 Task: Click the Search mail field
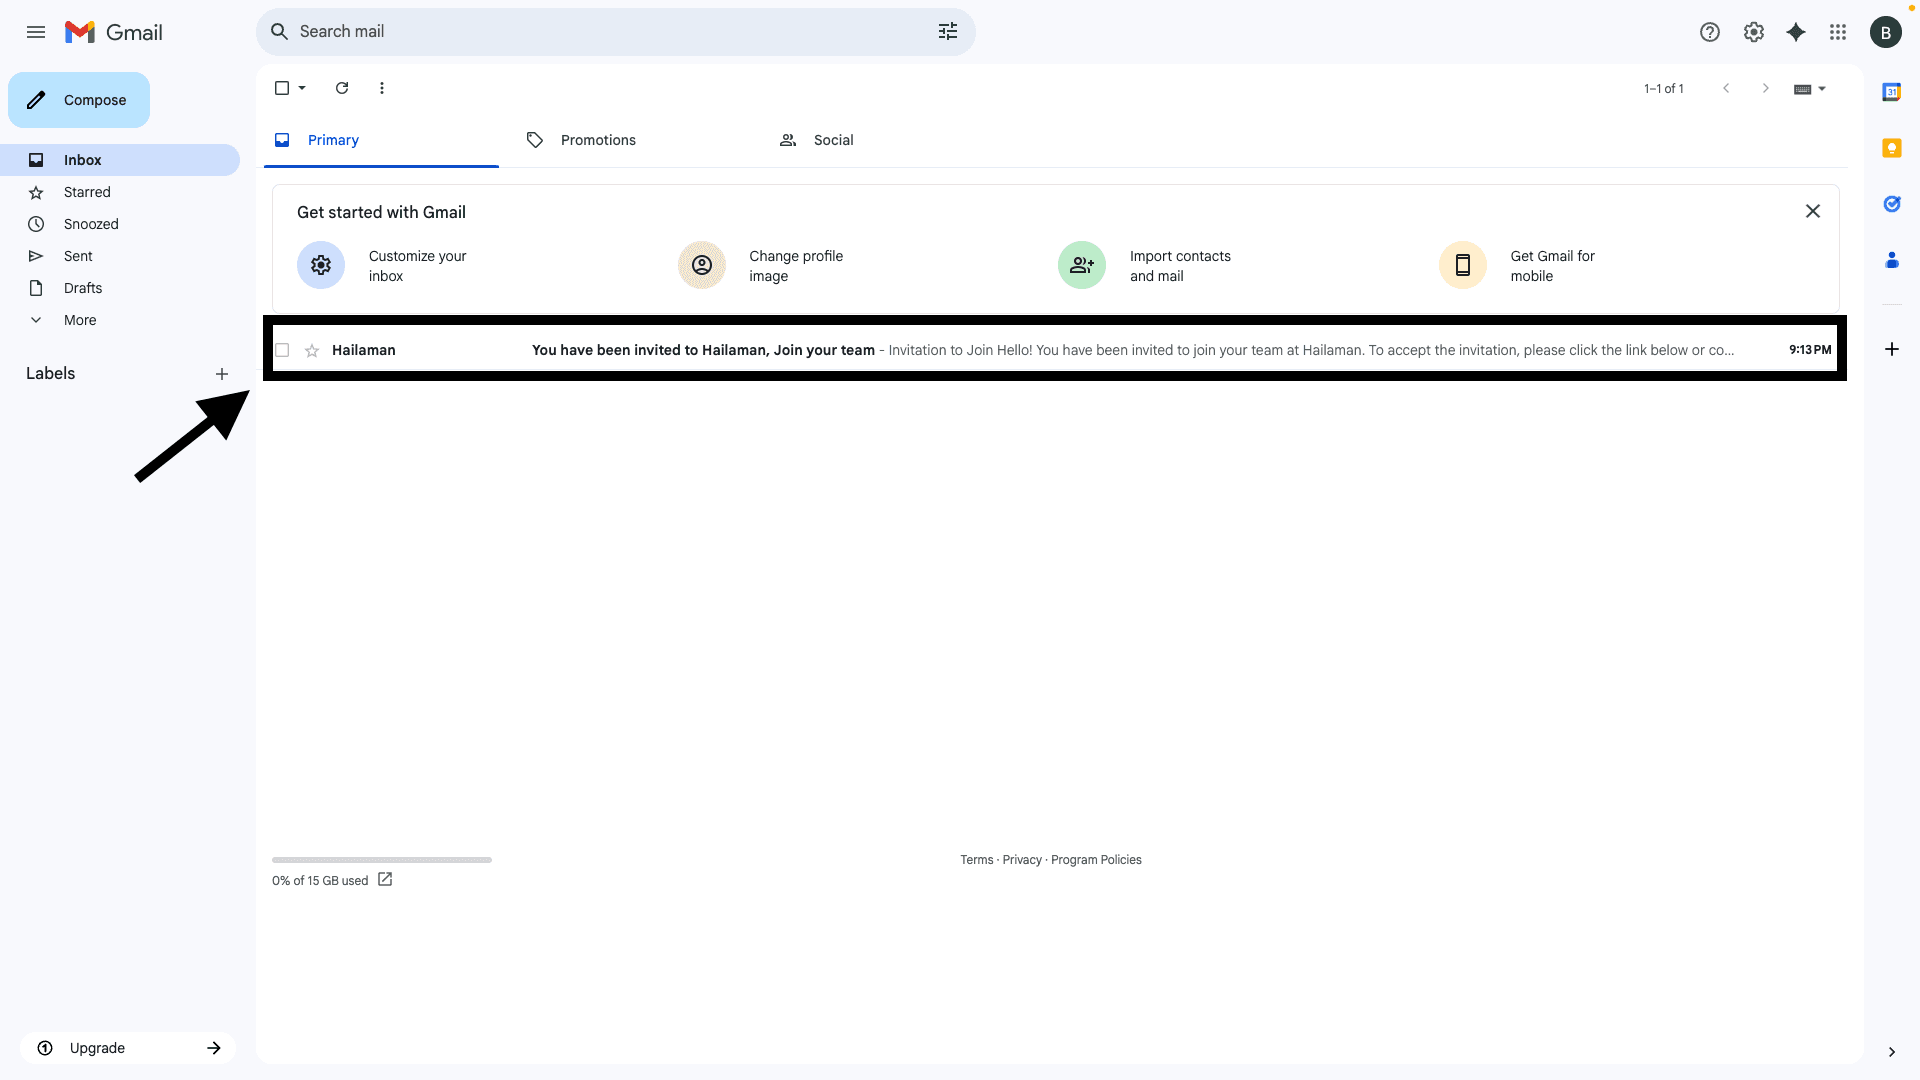(x=600, y=32)
